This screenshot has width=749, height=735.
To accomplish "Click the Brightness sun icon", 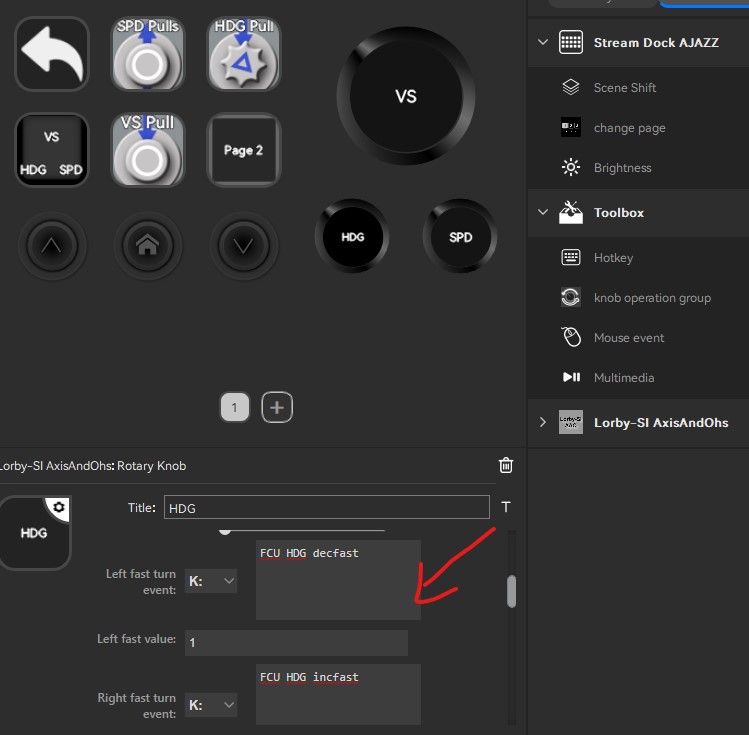I will click(570, 168).
